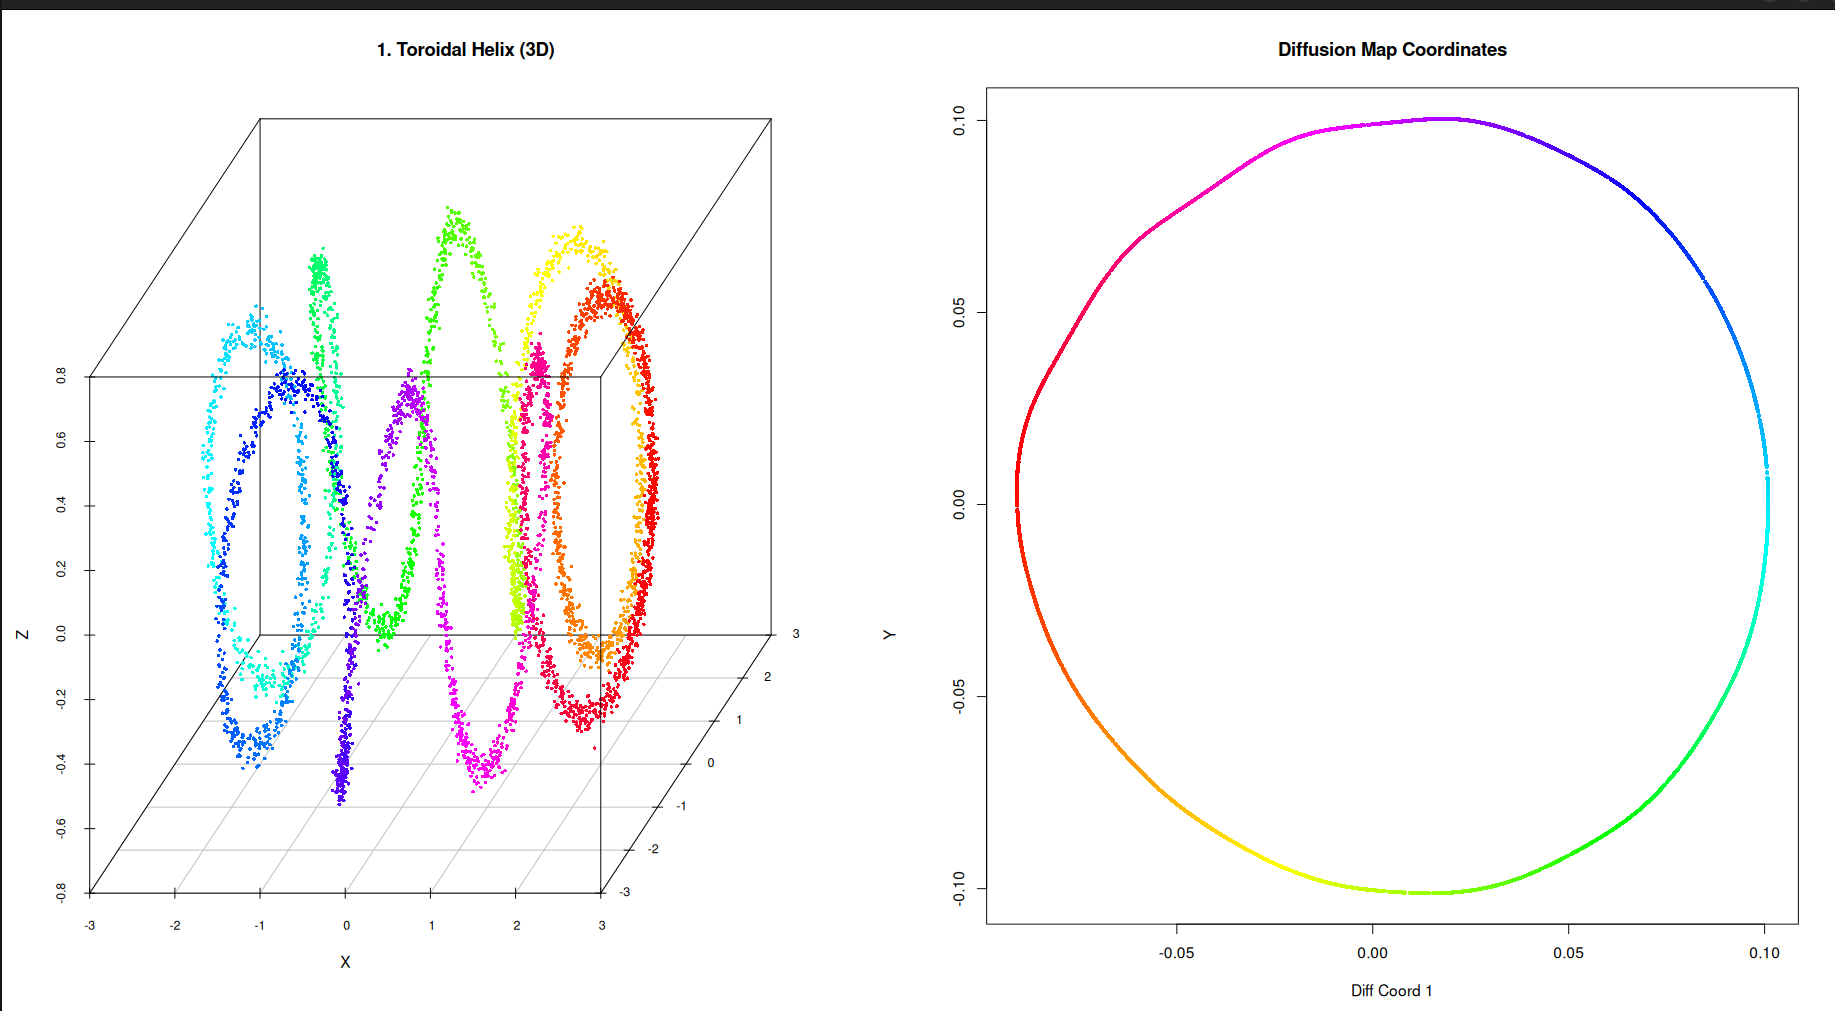
Task: Pick depth-axis tick '-1' on the helix plot
Action: tap(681, 806)
